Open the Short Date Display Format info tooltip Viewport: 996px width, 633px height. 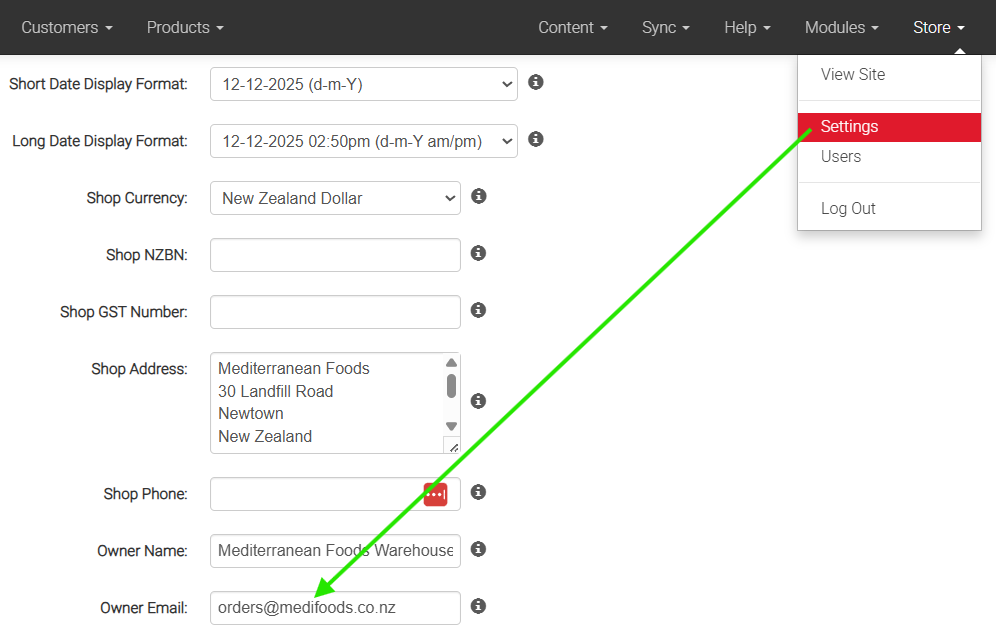click(535, 82)
